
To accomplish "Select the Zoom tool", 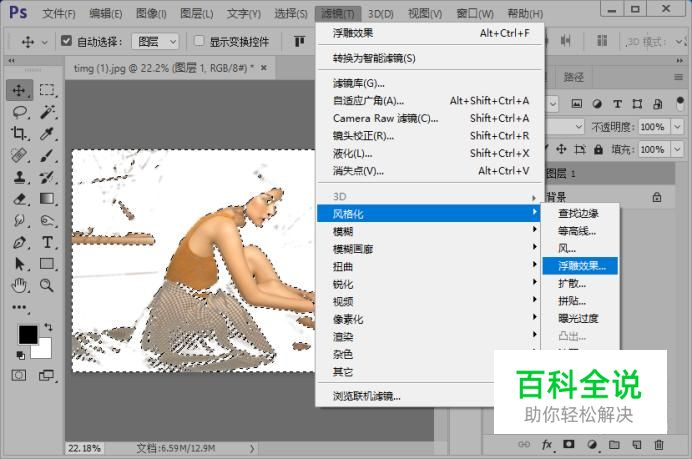I will tap(47, 286).
